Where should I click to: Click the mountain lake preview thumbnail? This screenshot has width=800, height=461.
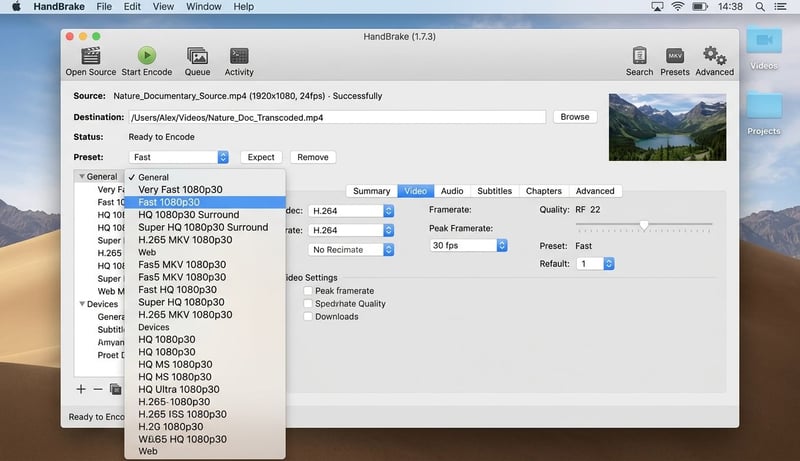pos(667,127)
